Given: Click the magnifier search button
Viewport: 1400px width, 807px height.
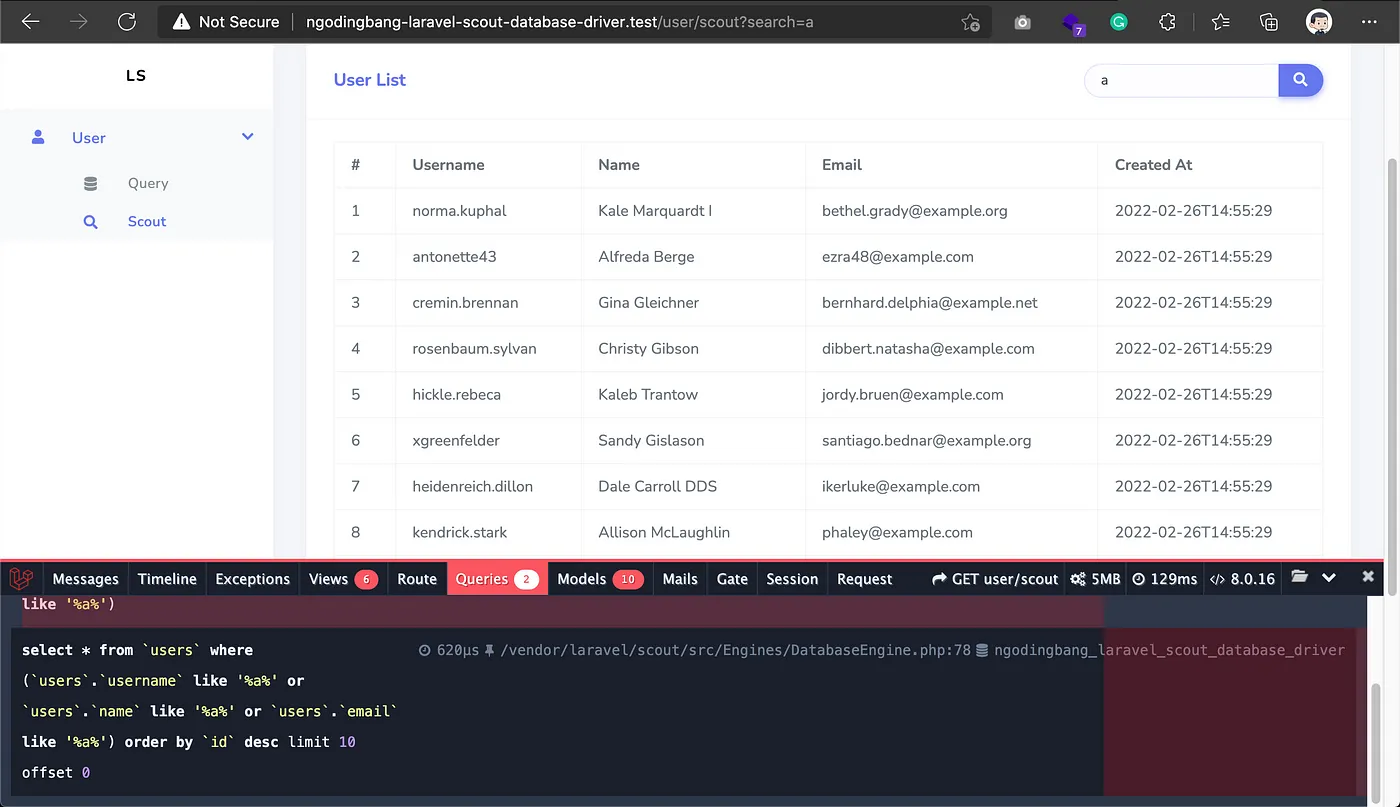Looking at the screenshot, I should coord(1300,80).
